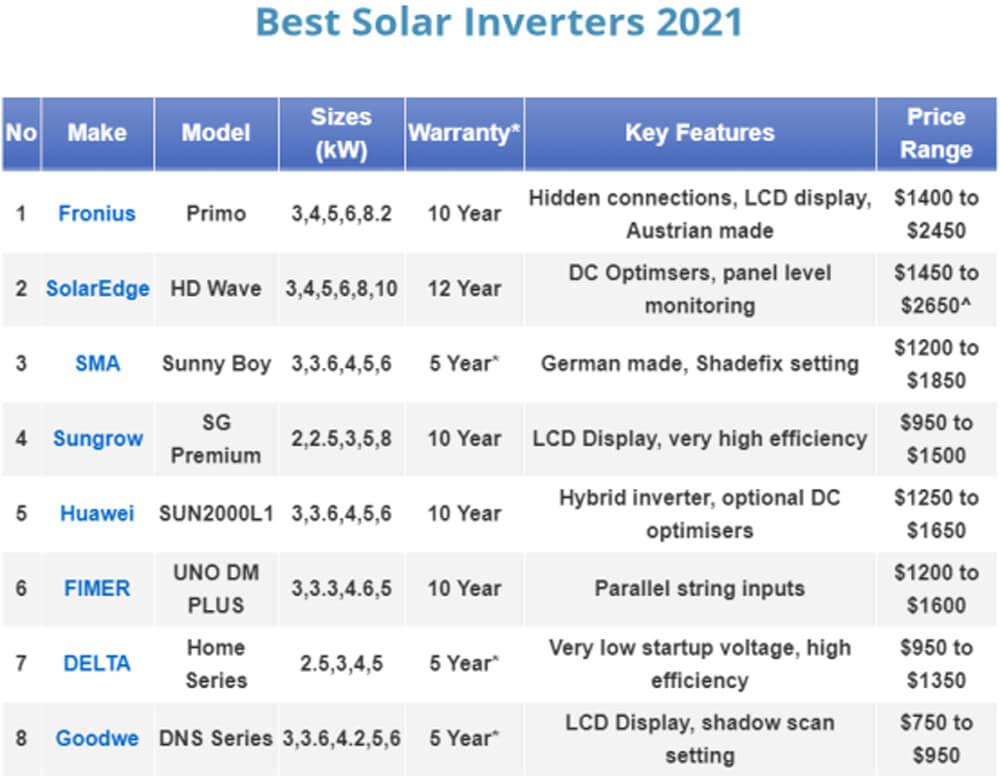Click the Parallel string inputs feature cell

(700, 588)
